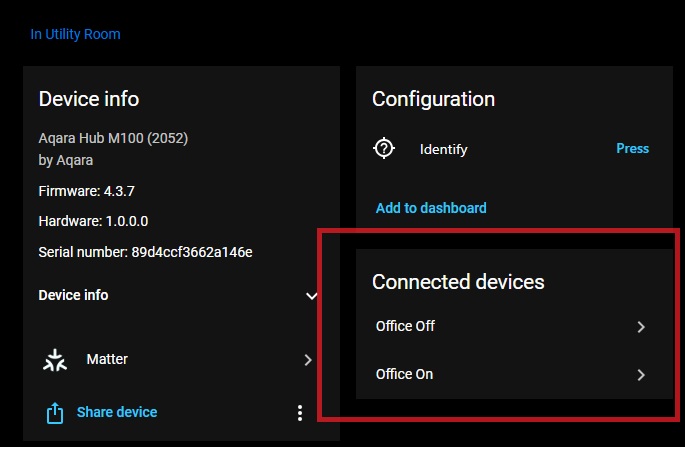Screen dimensions: 685x449
Task: Click the Matter logo icon
Action: tap(54, 360)
